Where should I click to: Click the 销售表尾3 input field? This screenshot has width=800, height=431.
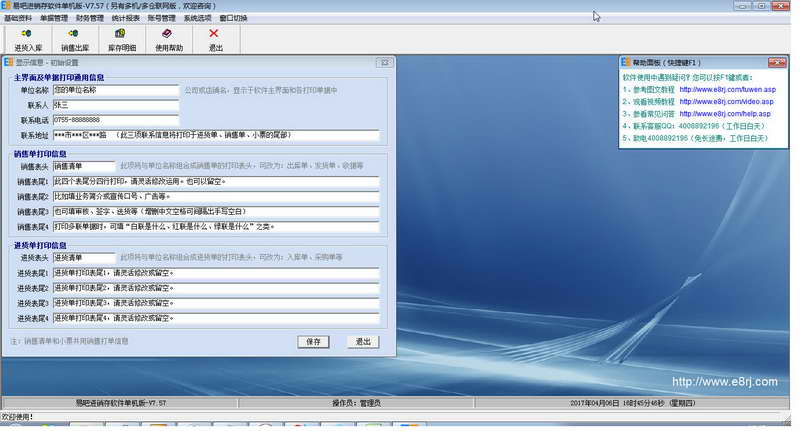click(x=216, y=212)
